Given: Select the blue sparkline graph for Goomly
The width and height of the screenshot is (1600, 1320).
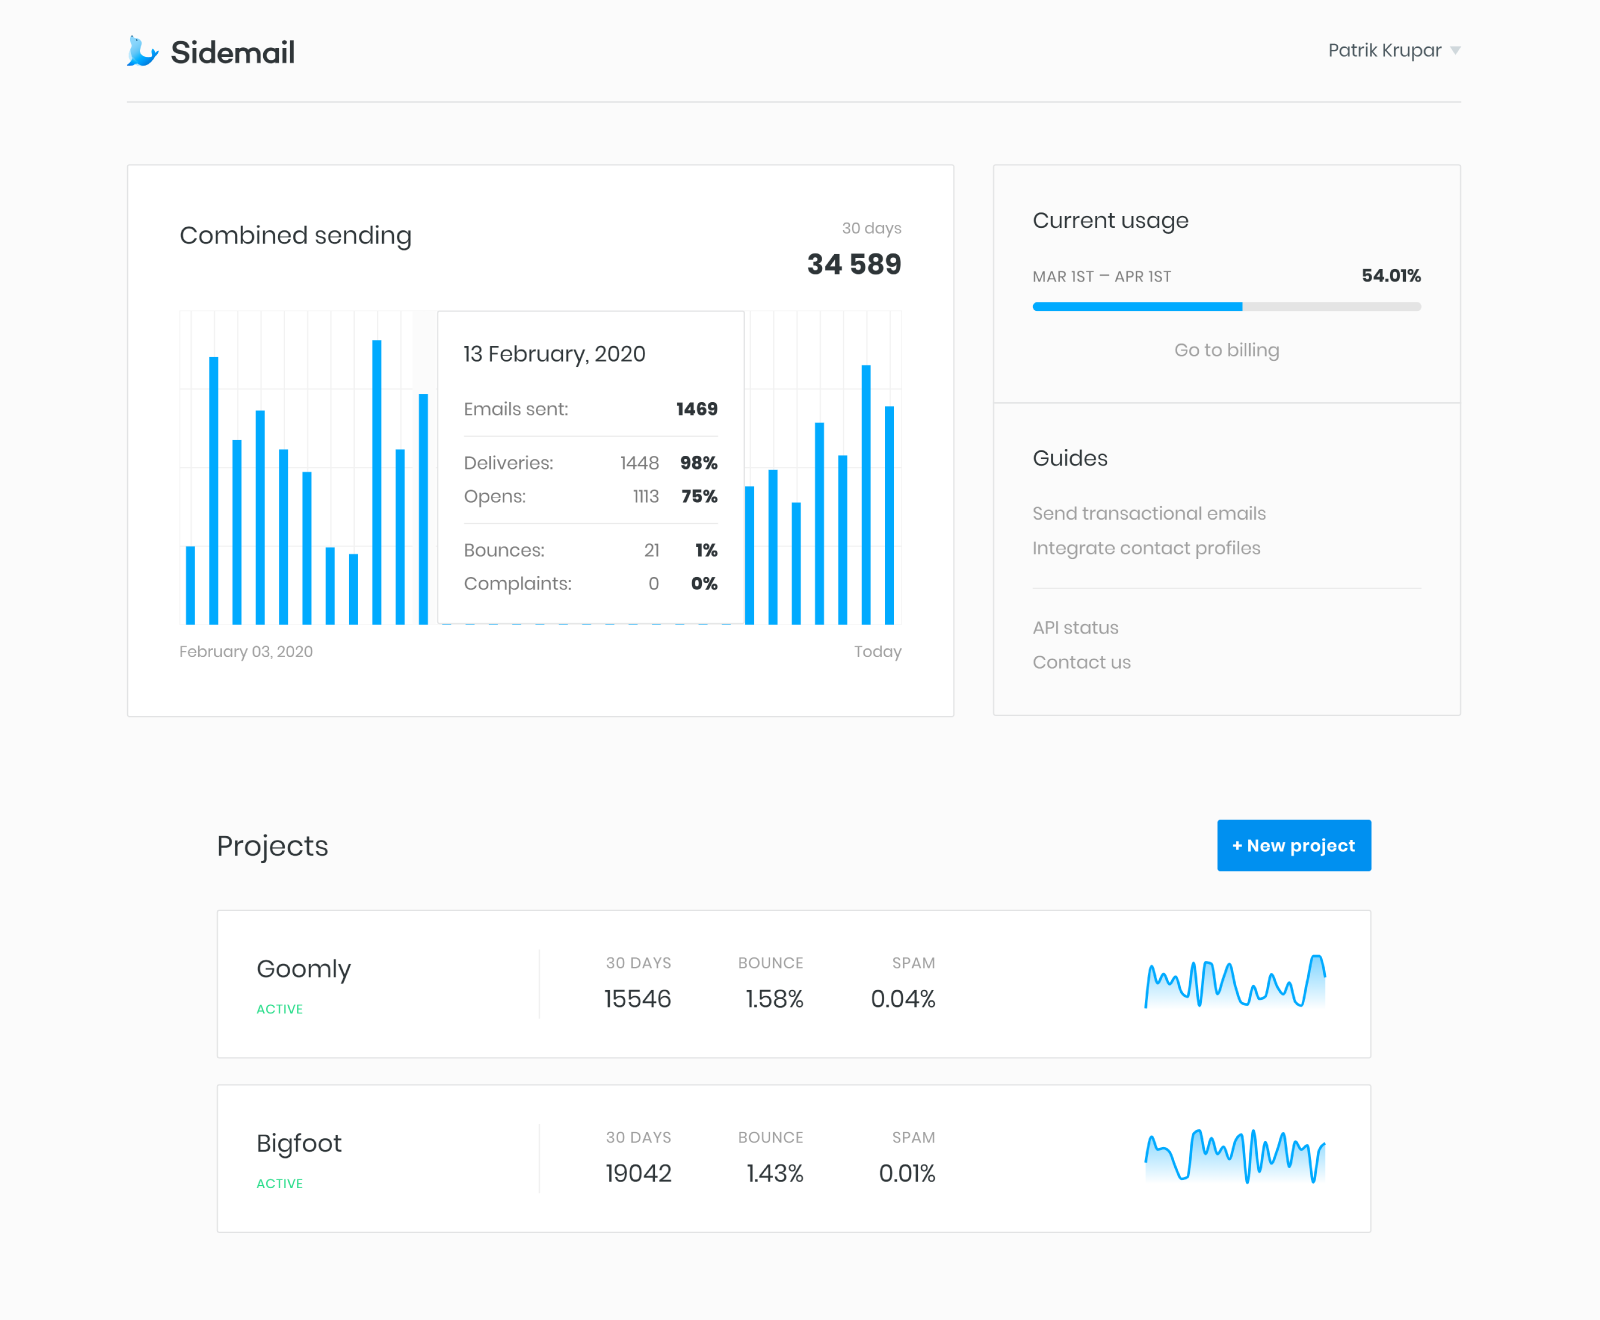Looking at the screenshot, I should click(1233, 984).
